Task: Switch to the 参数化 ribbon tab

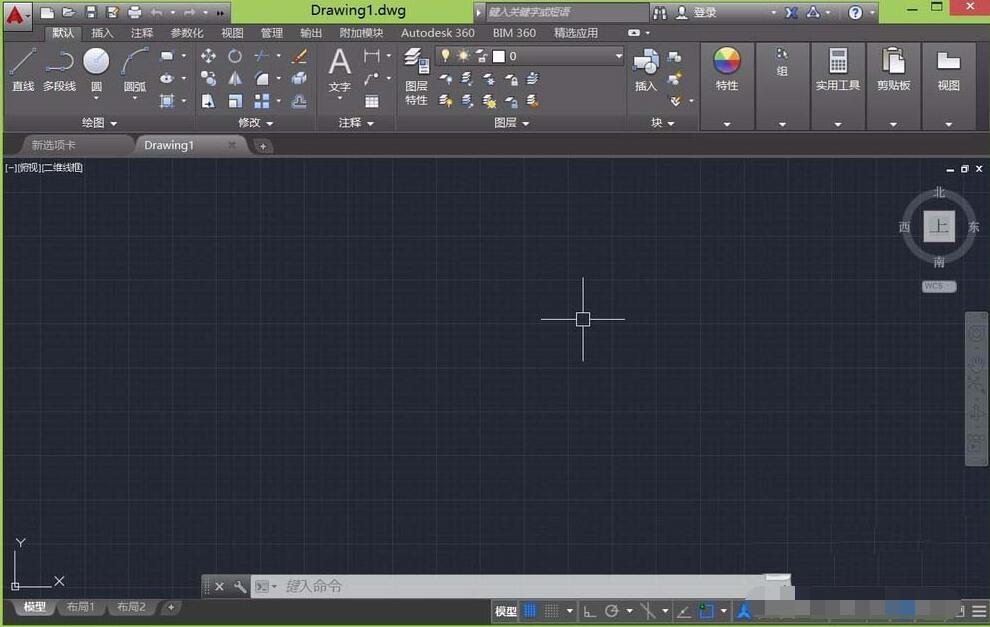Action: (187, 33)
